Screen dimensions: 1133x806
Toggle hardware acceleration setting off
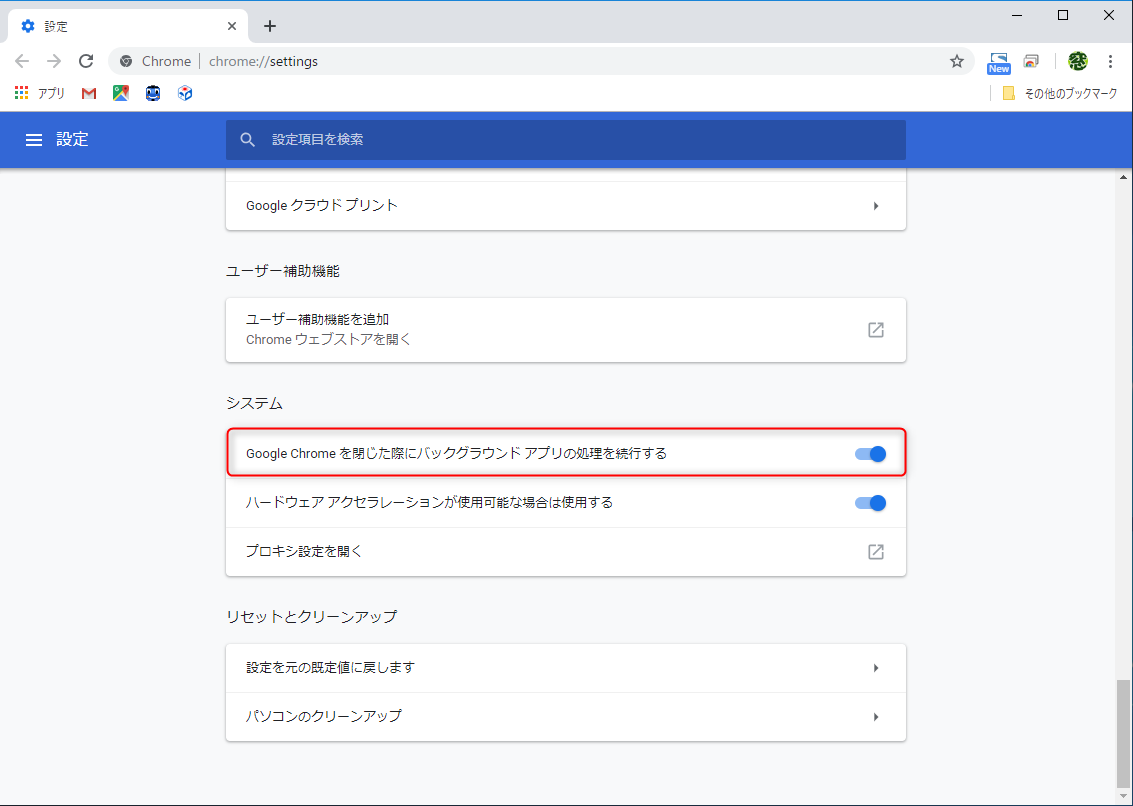(870, 502)
